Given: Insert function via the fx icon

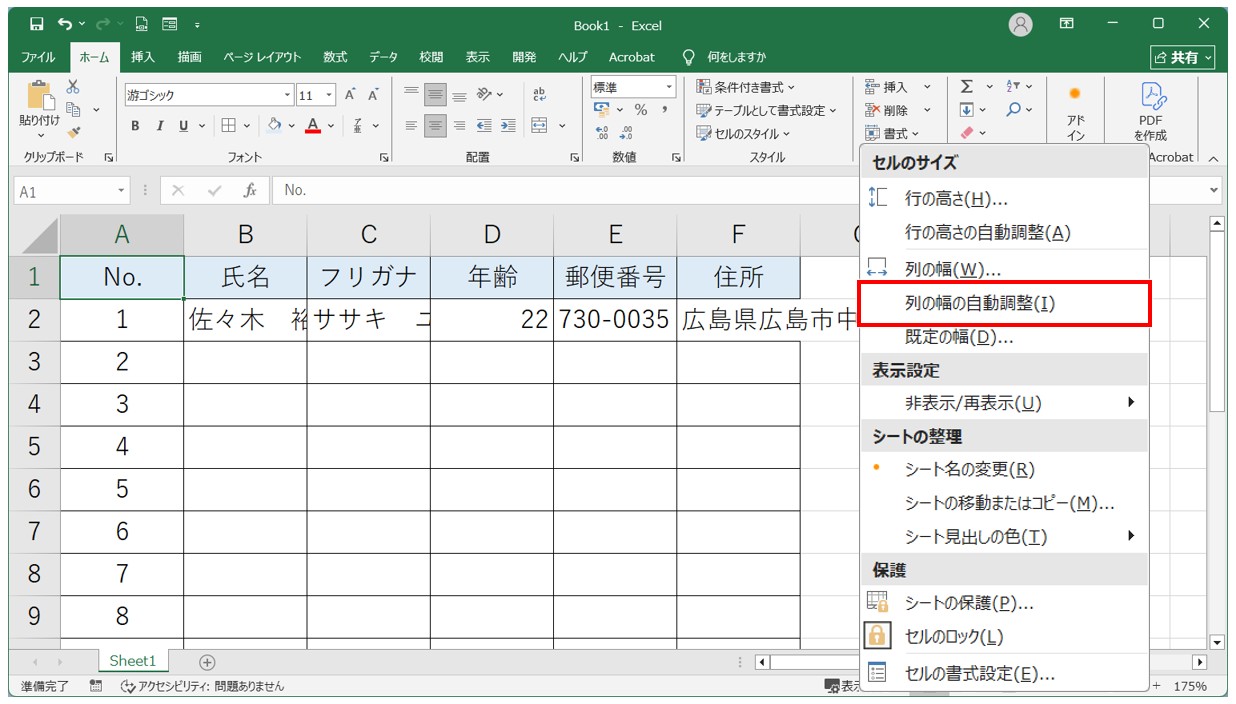Looking at the screenshot, I should tap(250, 190).
